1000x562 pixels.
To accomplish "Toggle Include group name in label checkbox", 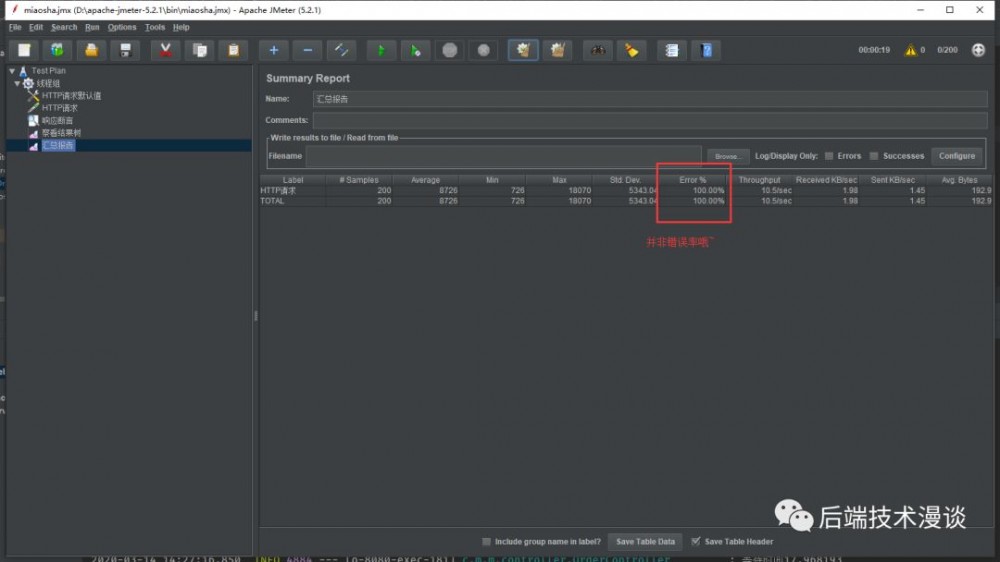I will coord(486,542).
